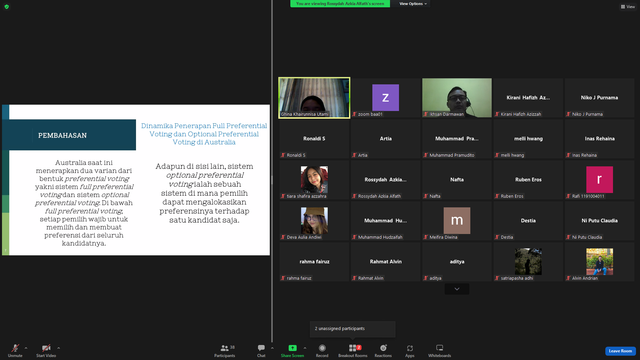Unmute microphone in Zoom toolbar
Viewport: 640px width, 360px height.
15,350
